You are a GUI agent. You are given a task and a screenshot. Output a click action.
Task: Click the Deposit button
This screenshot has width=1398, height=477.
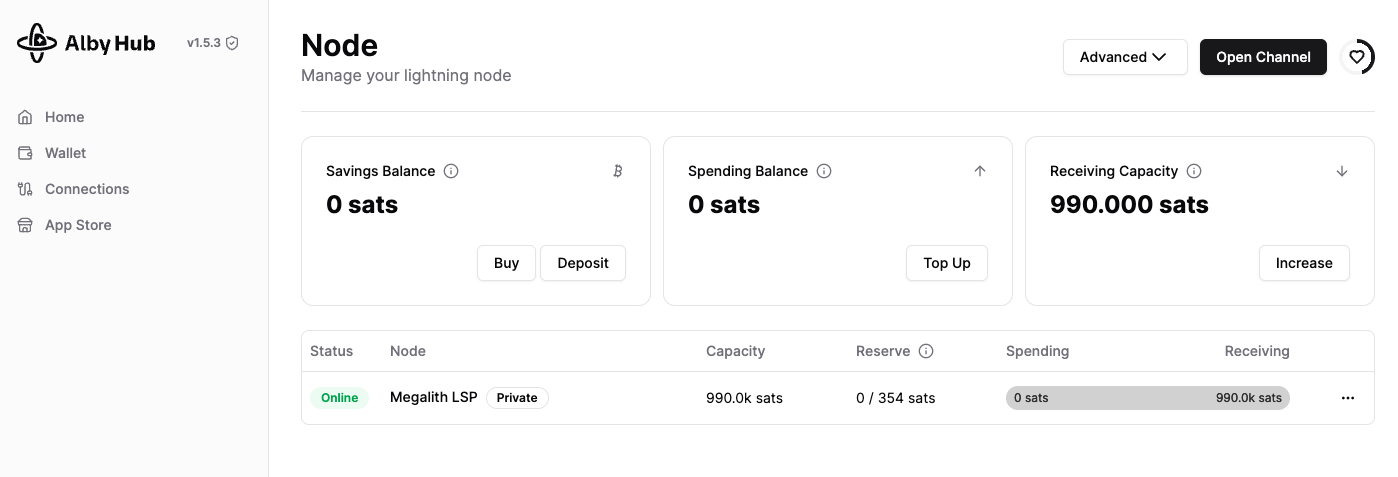pos(583,263)
